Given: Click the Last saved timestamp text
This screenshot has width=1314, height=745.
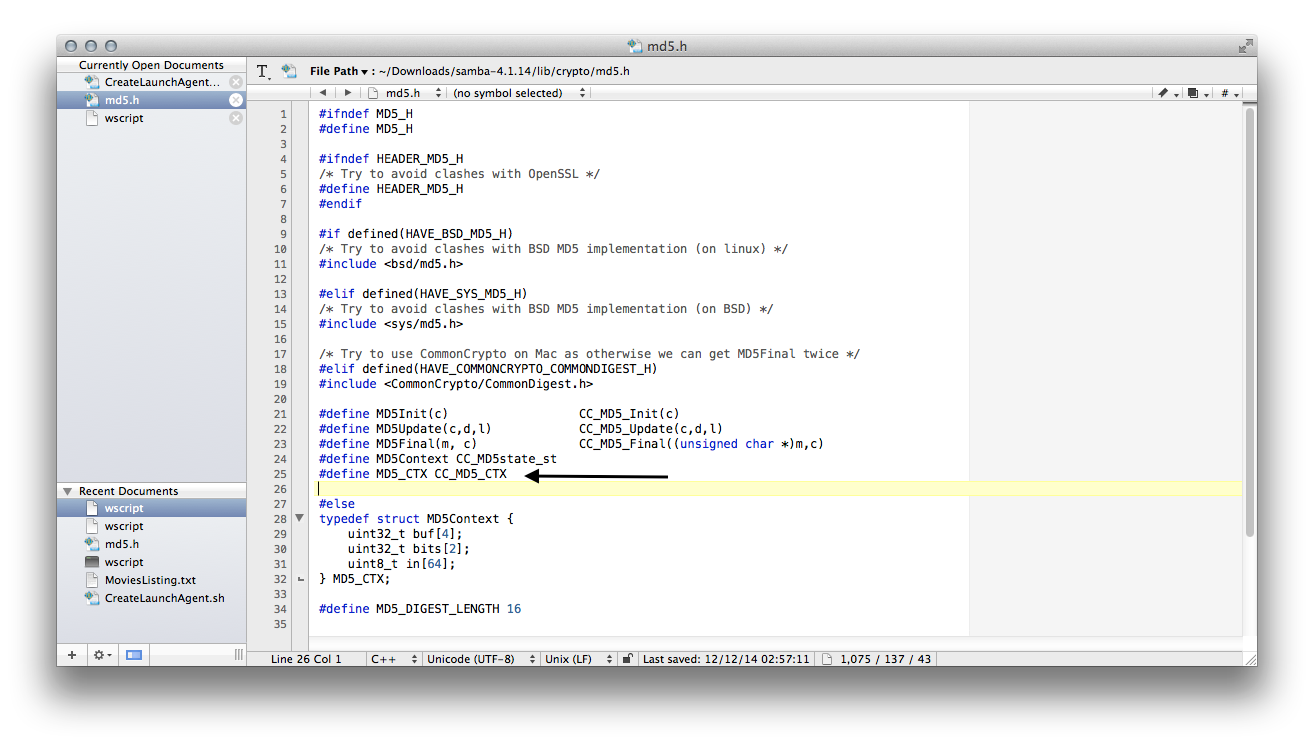Looking at the screenshot, I should [x=726, y=659].
